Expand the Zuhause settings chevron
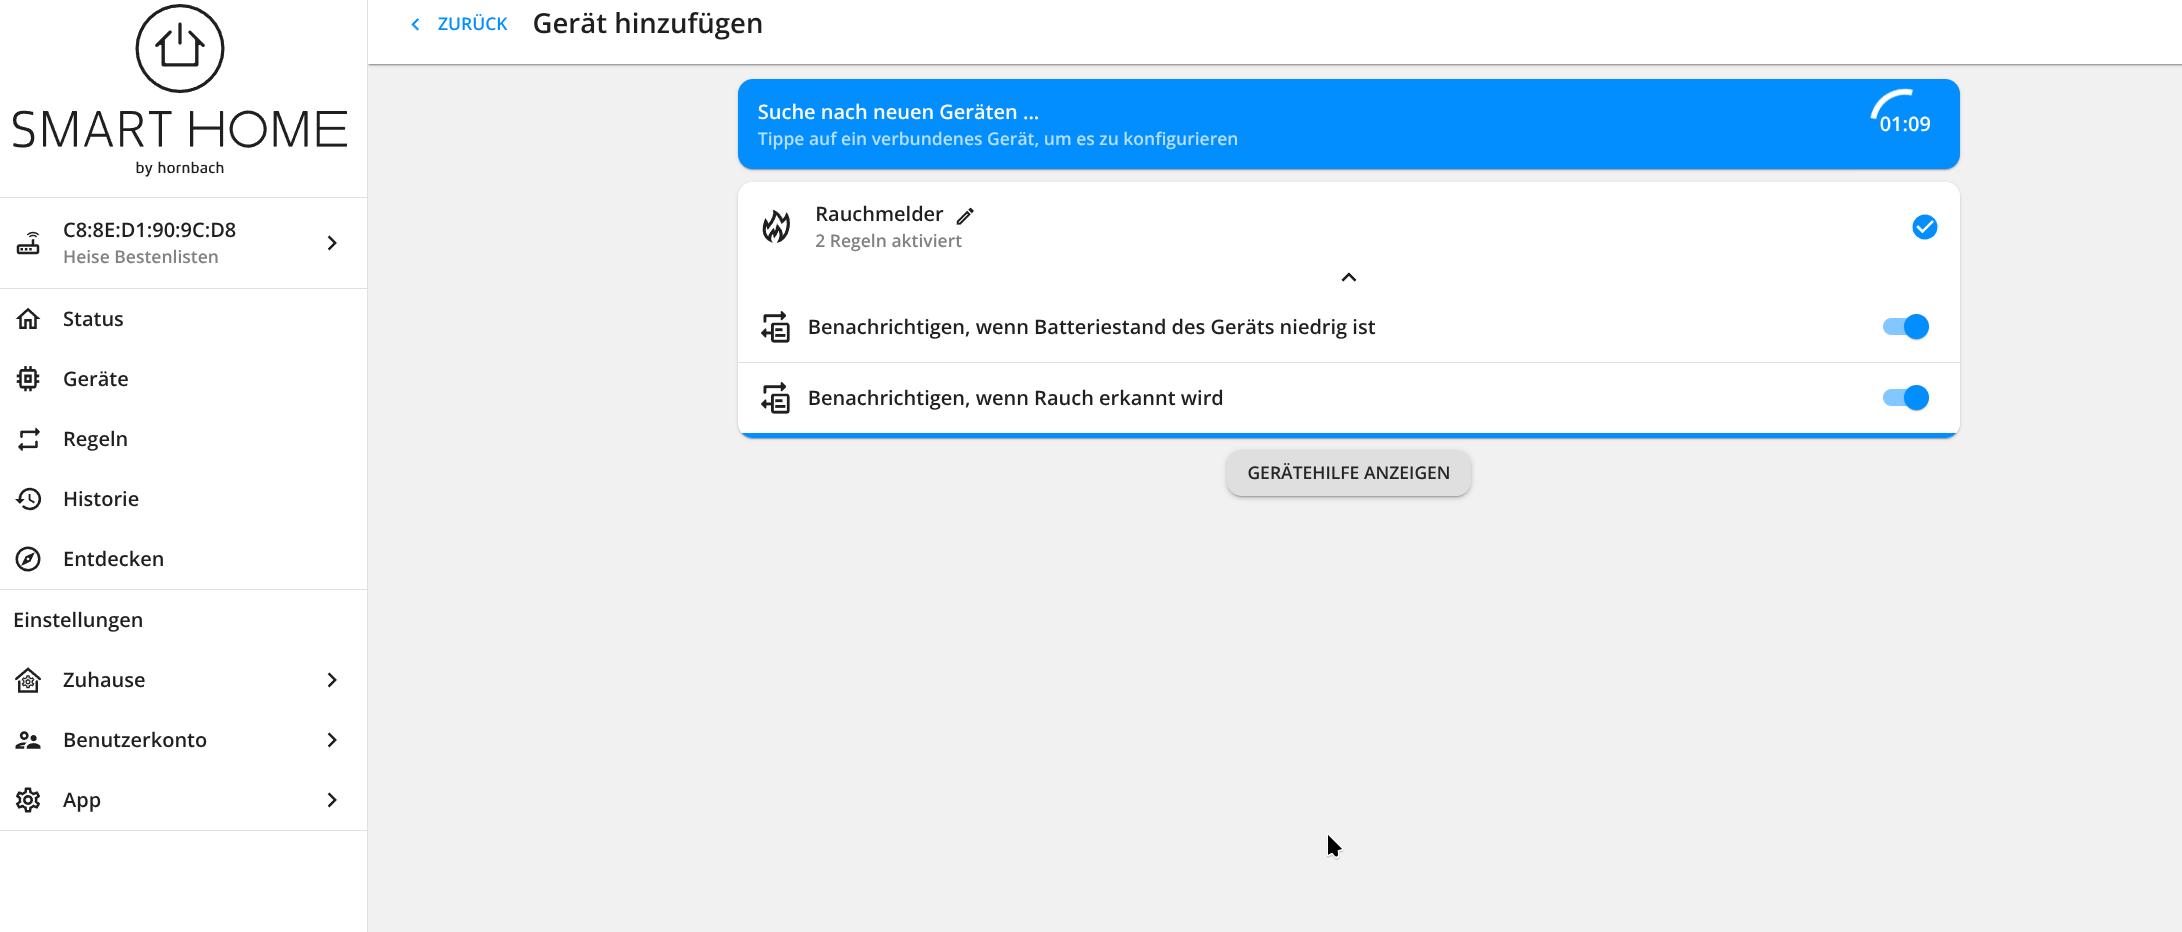The image size is (2182, 932). pos(332,680)
